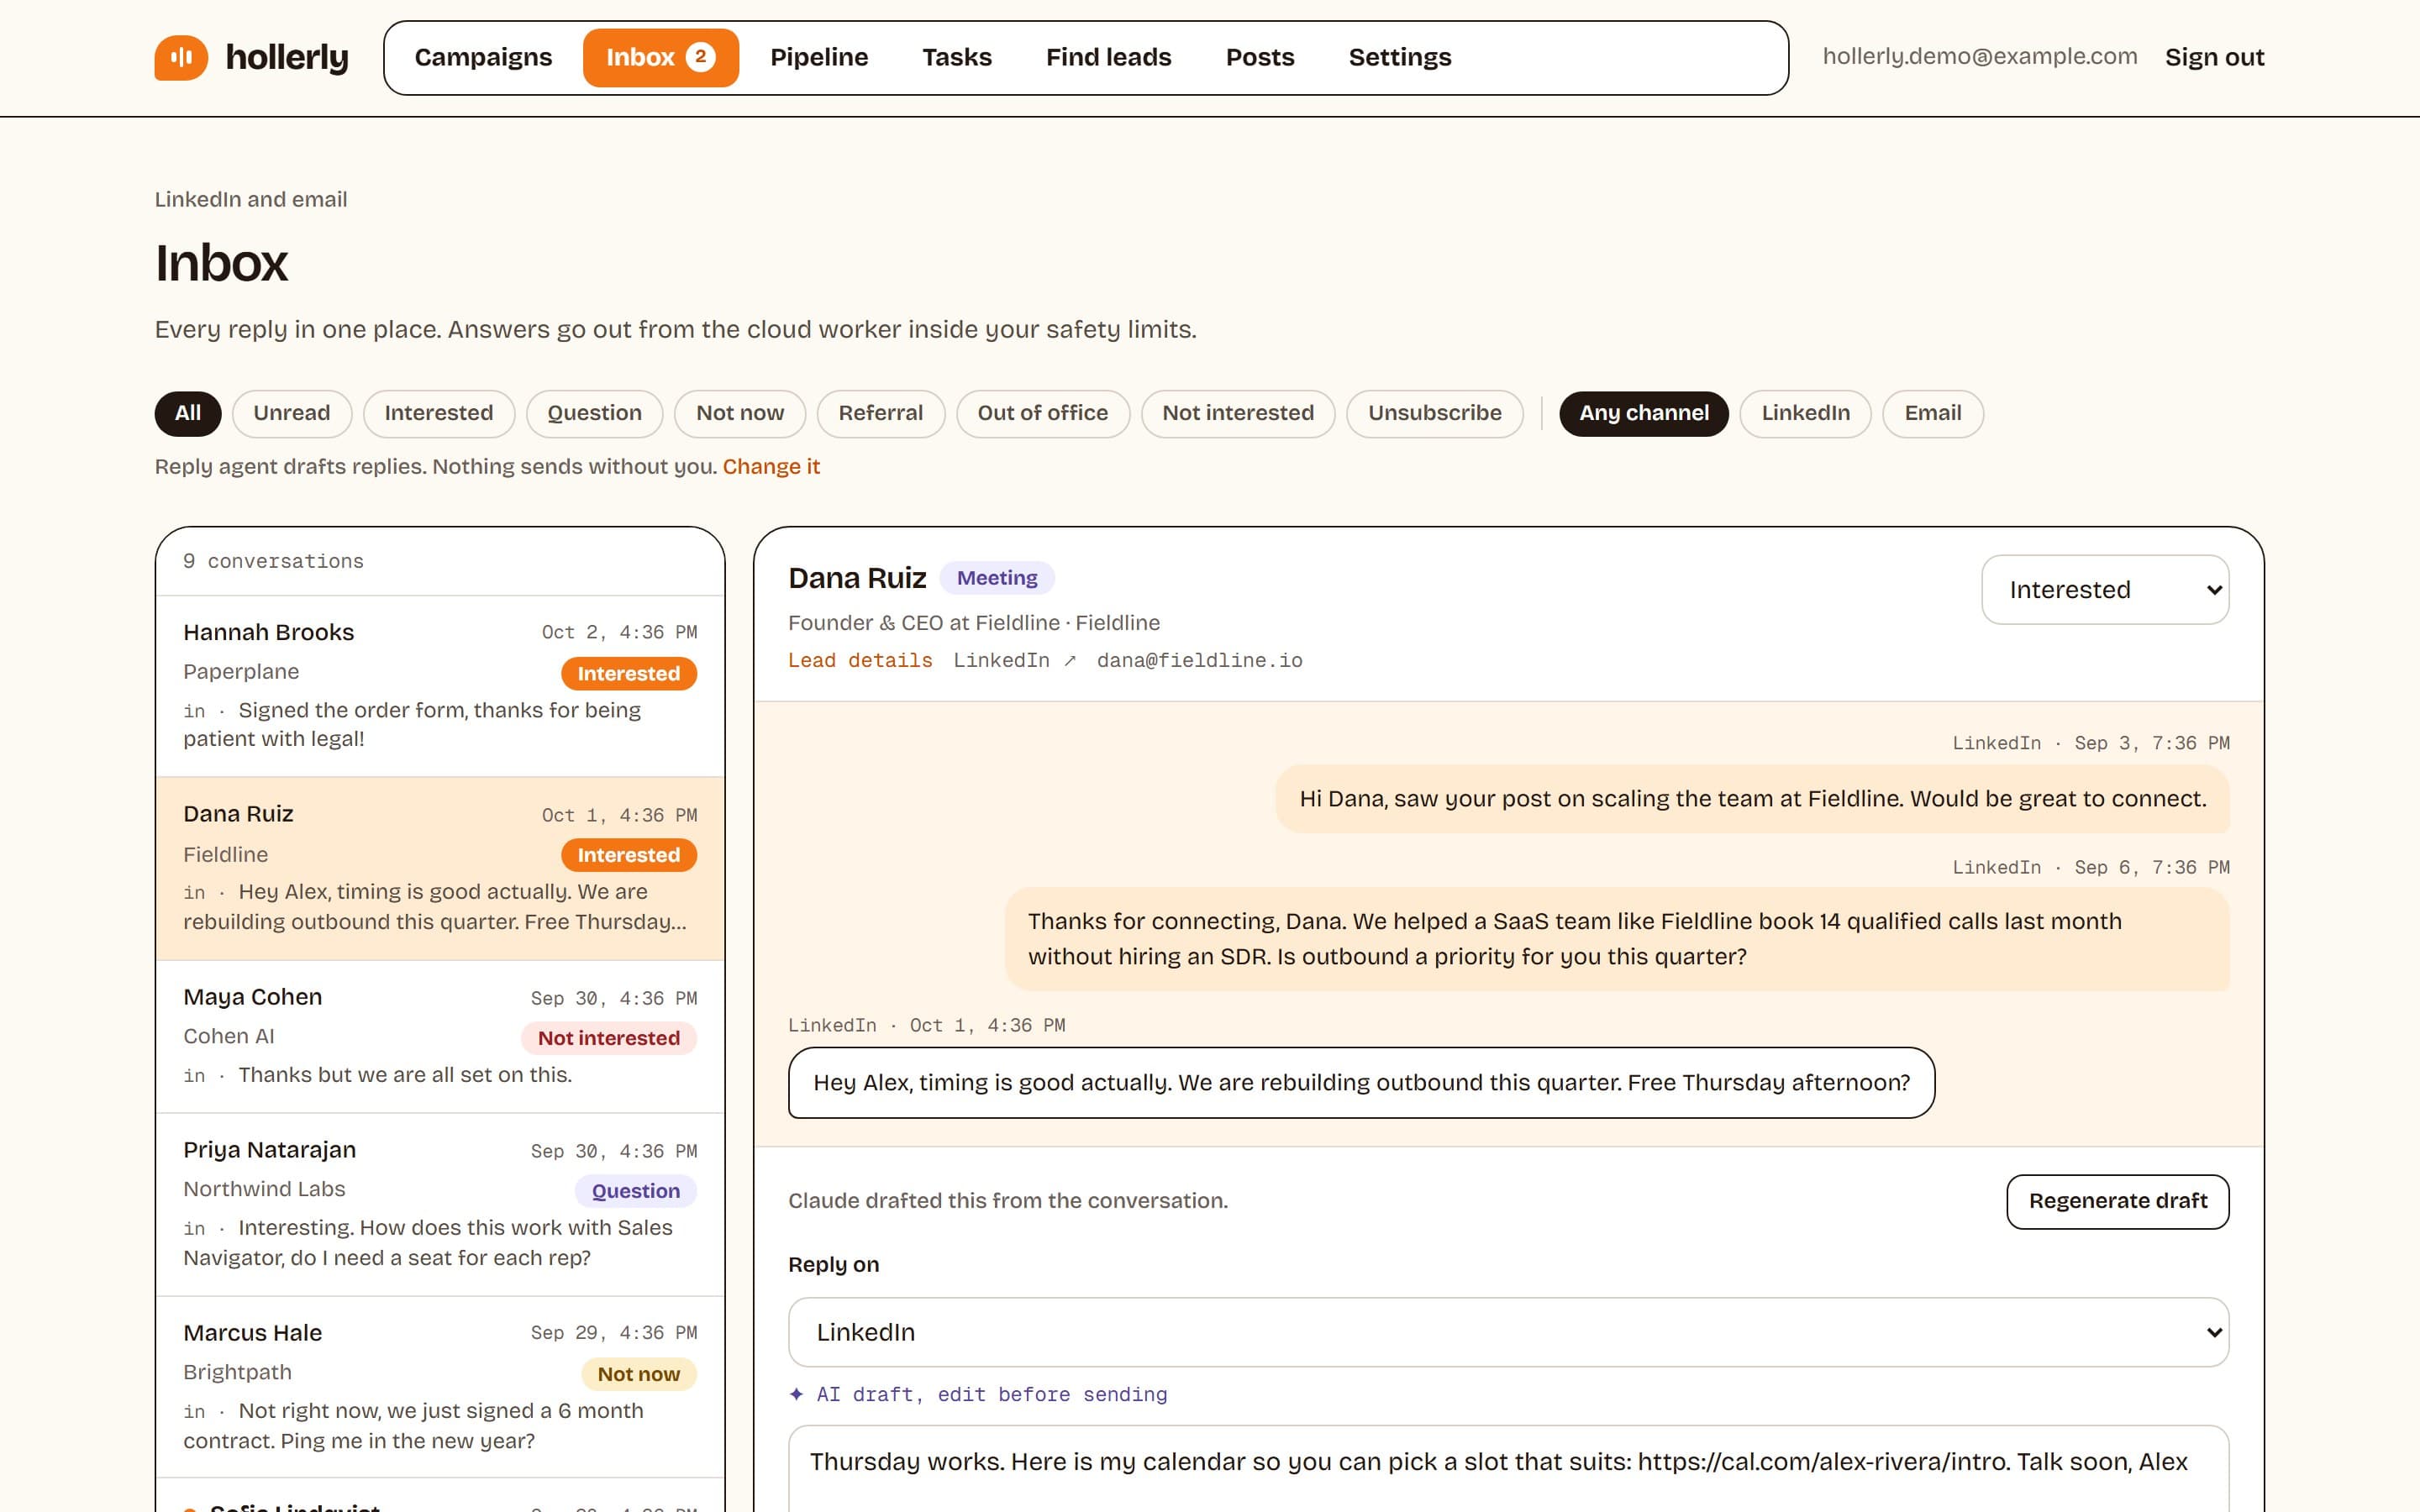Expand the Reply on LinkedIn dropdown
This screenshot has height=1512, width=2420.
(x=1508, y=1332)
